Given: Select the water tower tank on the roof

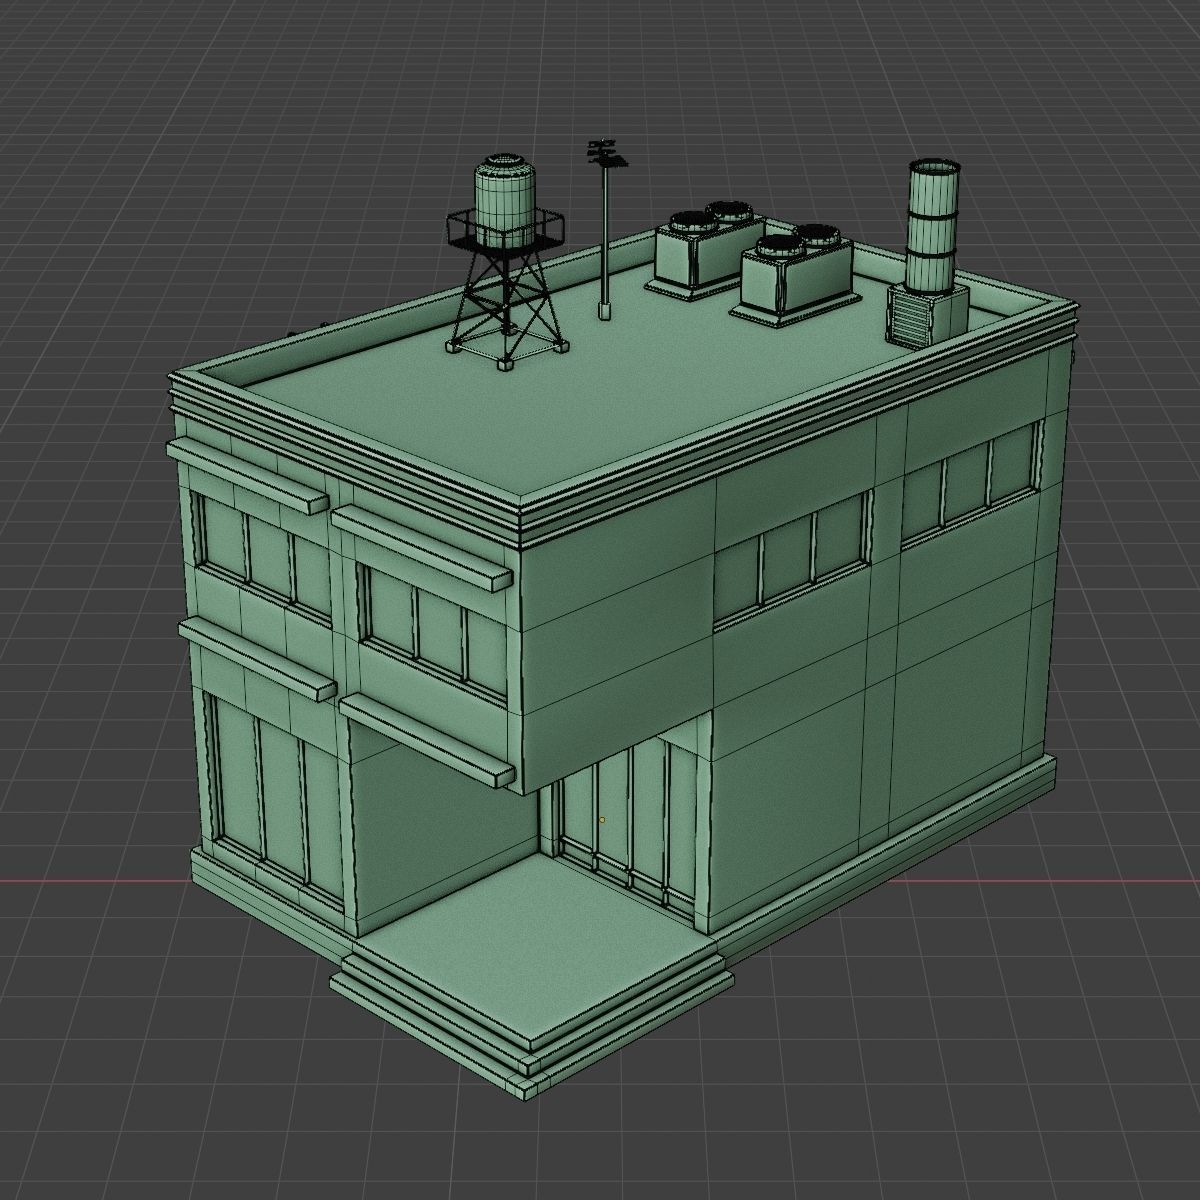Looking at the screenshot, I should (x=505, y=200).
